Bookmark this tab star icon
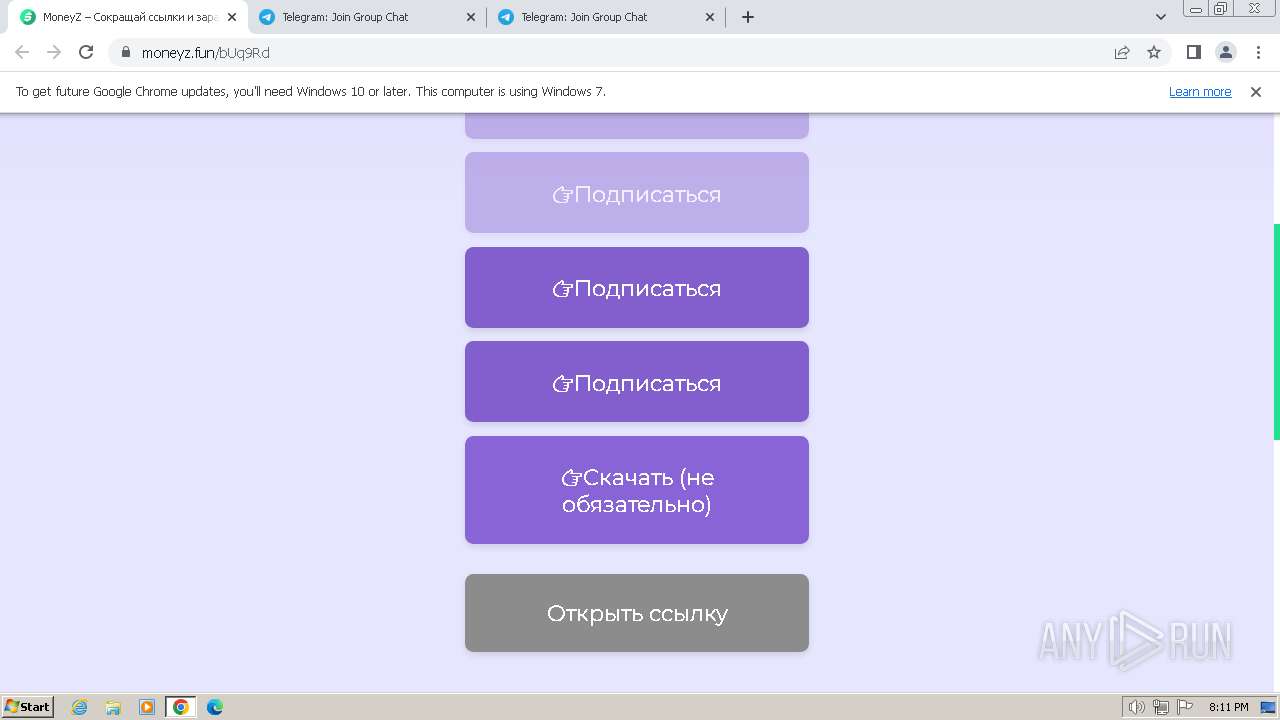Viewport: 1280px width, 720px height. pyautogui.click(x=1154, y=52)
